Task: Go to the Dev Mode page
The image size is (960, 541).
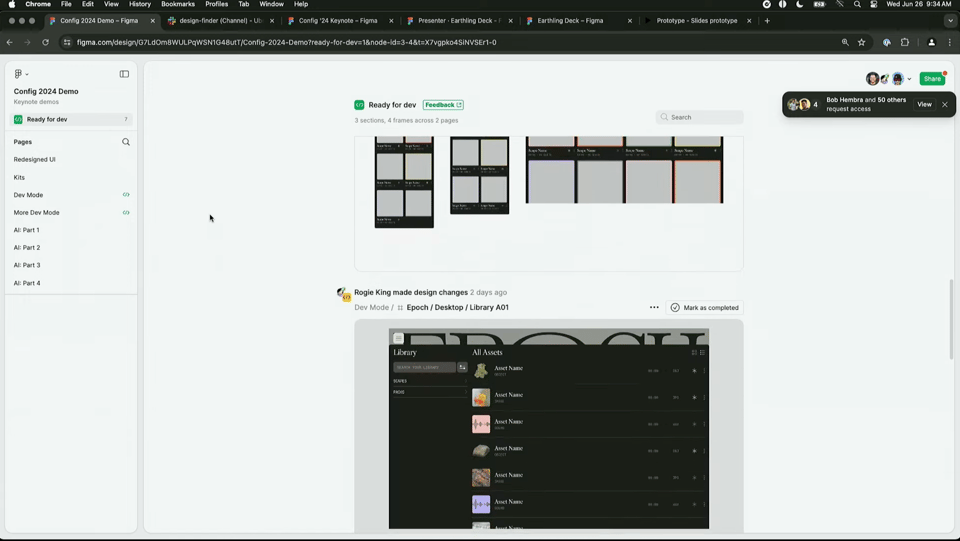Action: pos(28,195)
